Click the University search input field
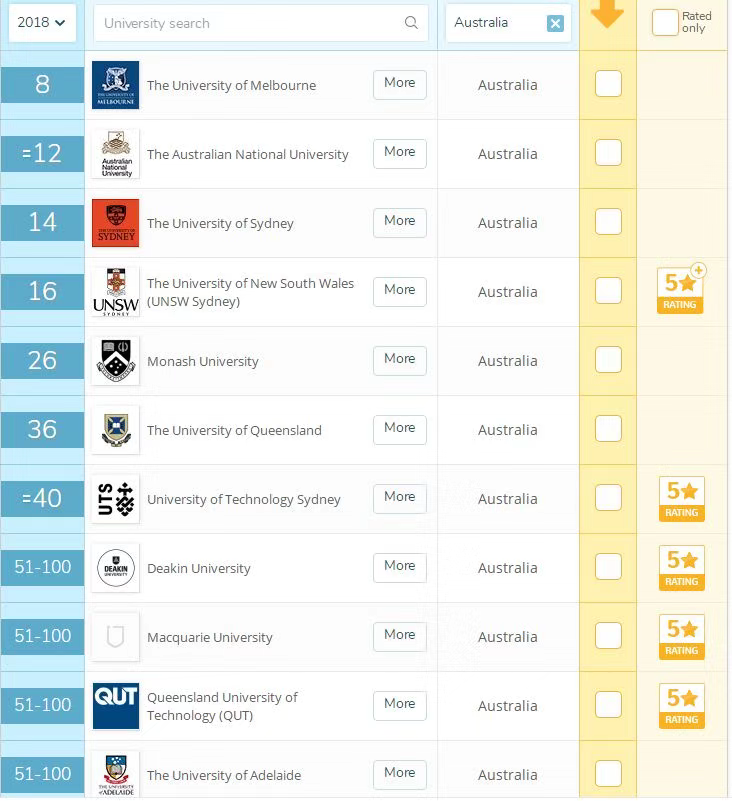 (x=250, y=23)
